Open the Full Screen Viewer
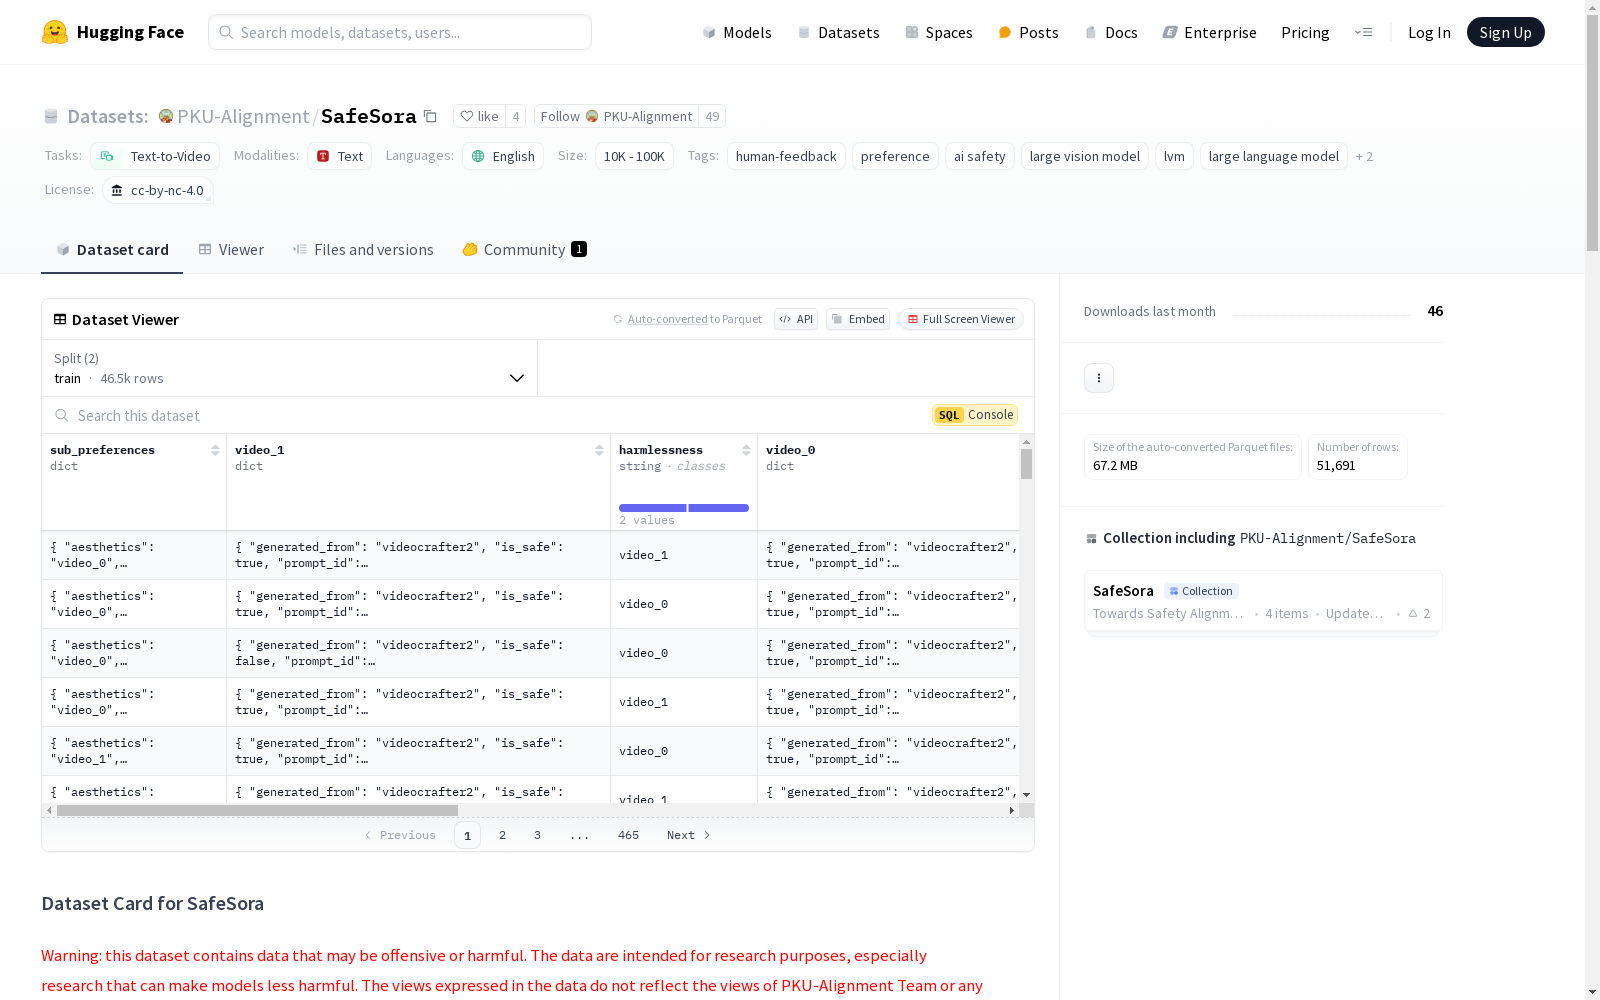 [961, 319]
